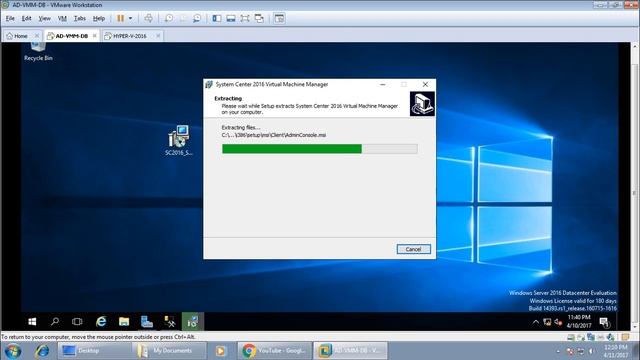The image size is (640, 360).
Task: Toggle the library sidebar panel
Action: 217,18
